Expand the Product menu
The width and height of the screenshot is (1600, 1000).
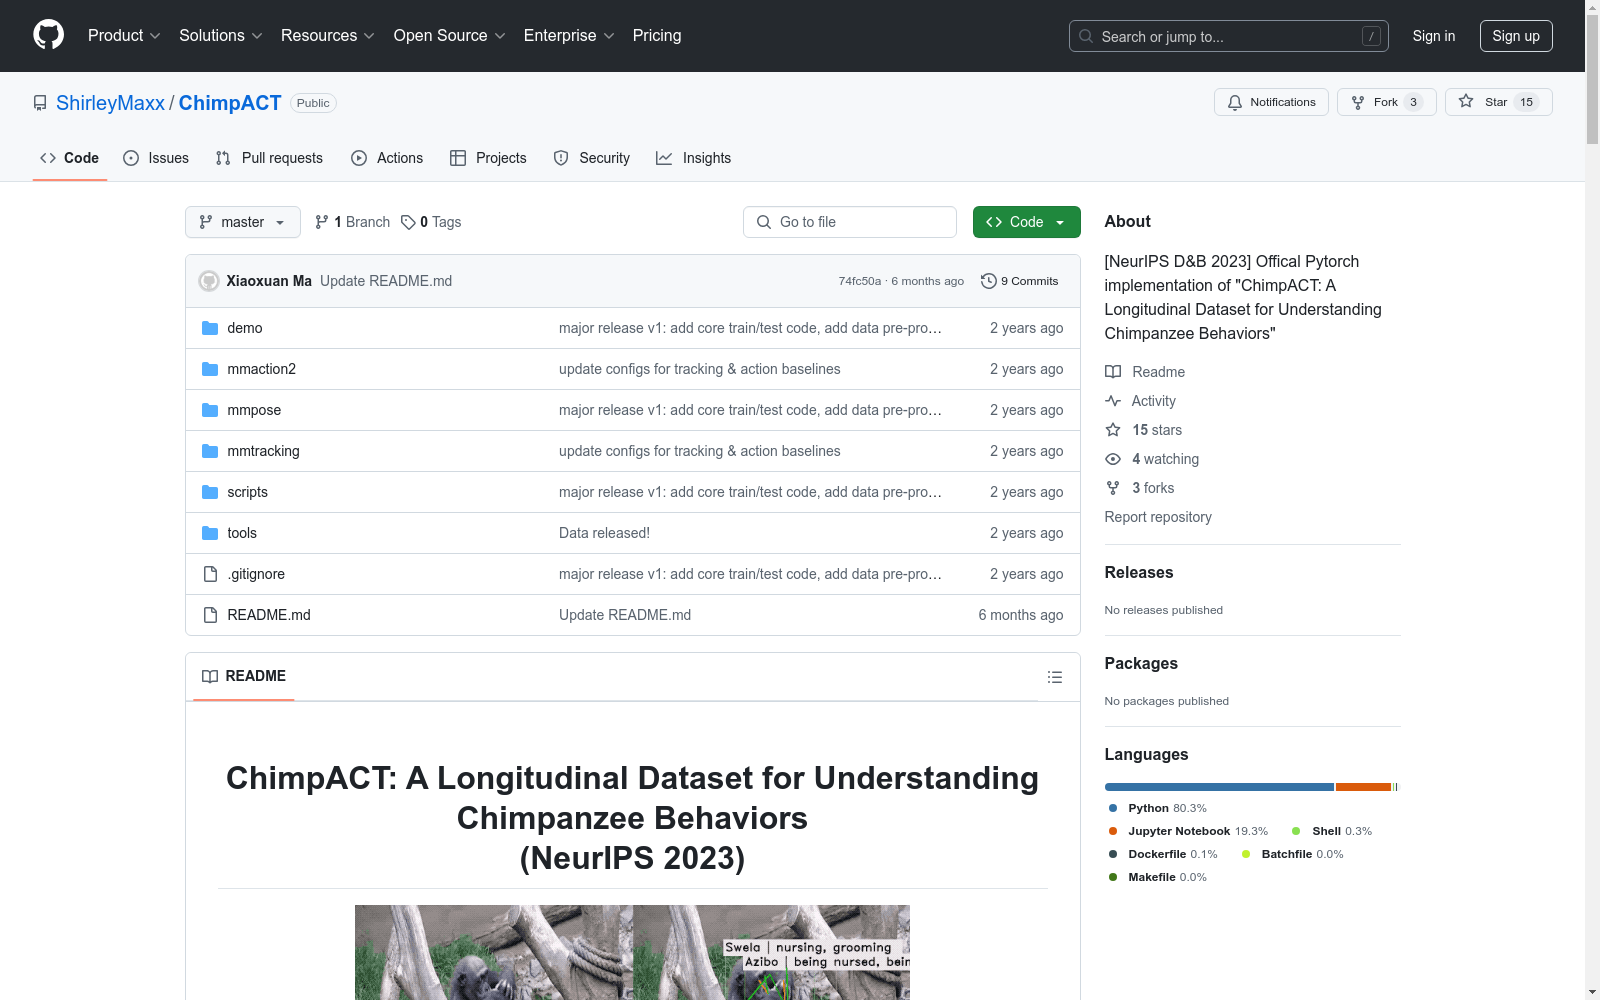click(x=124, y=35)
